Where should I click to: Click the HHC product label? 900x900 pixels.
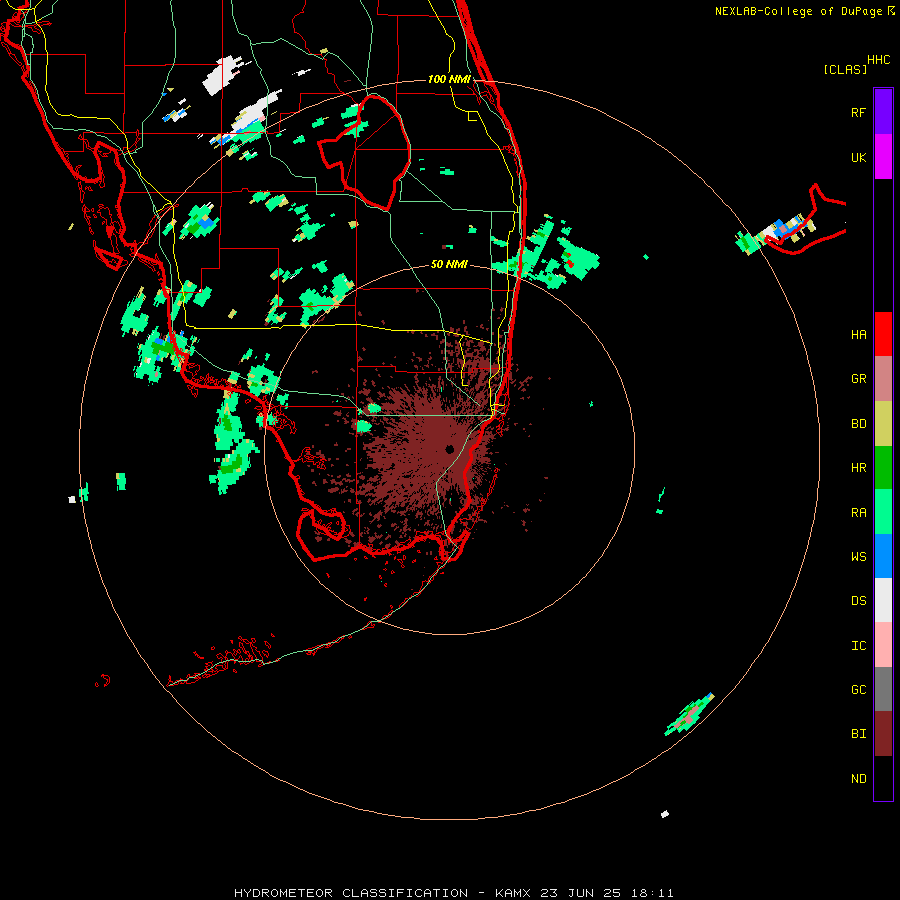click(x=878, y=60)
